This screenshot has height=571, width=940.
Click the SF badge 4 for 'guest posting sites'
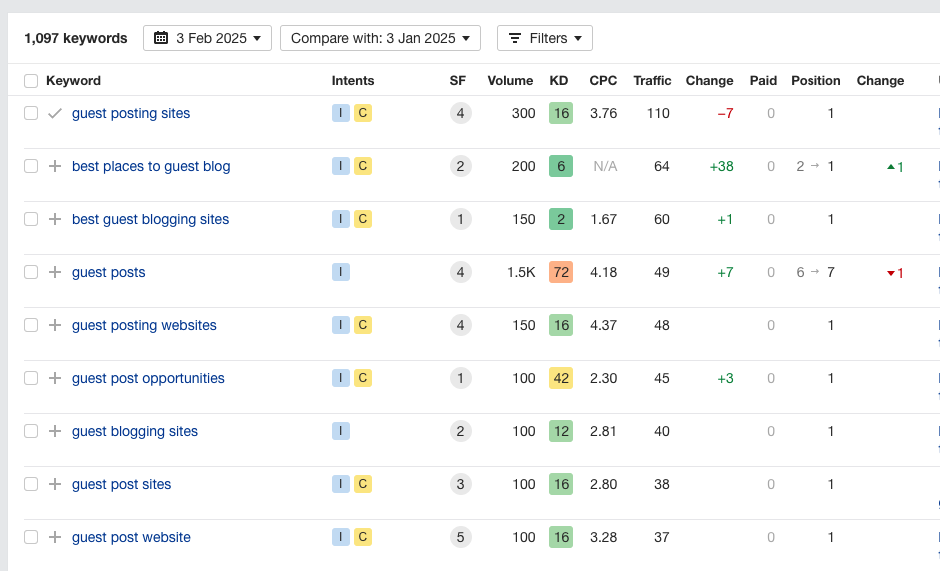460,113
